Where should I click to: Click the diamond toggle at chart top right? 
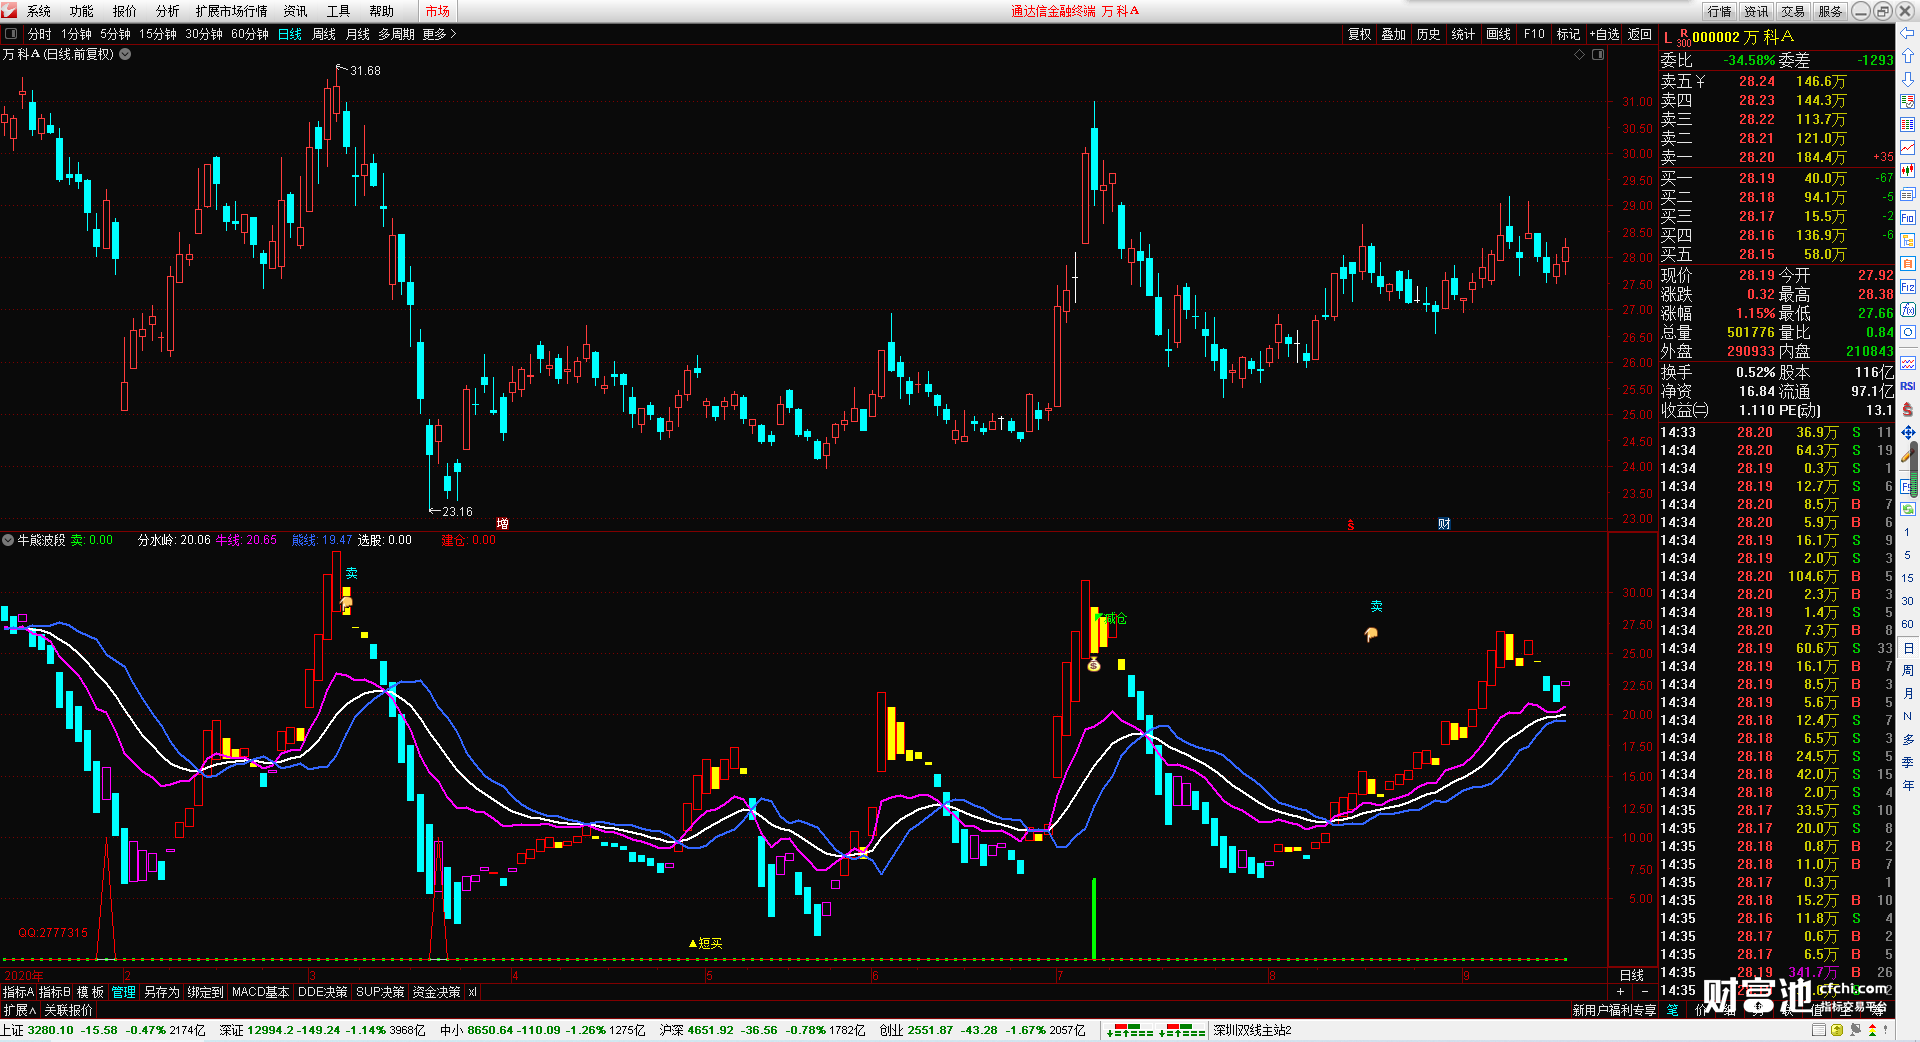pyautogui.click(x=1580, y=54)
